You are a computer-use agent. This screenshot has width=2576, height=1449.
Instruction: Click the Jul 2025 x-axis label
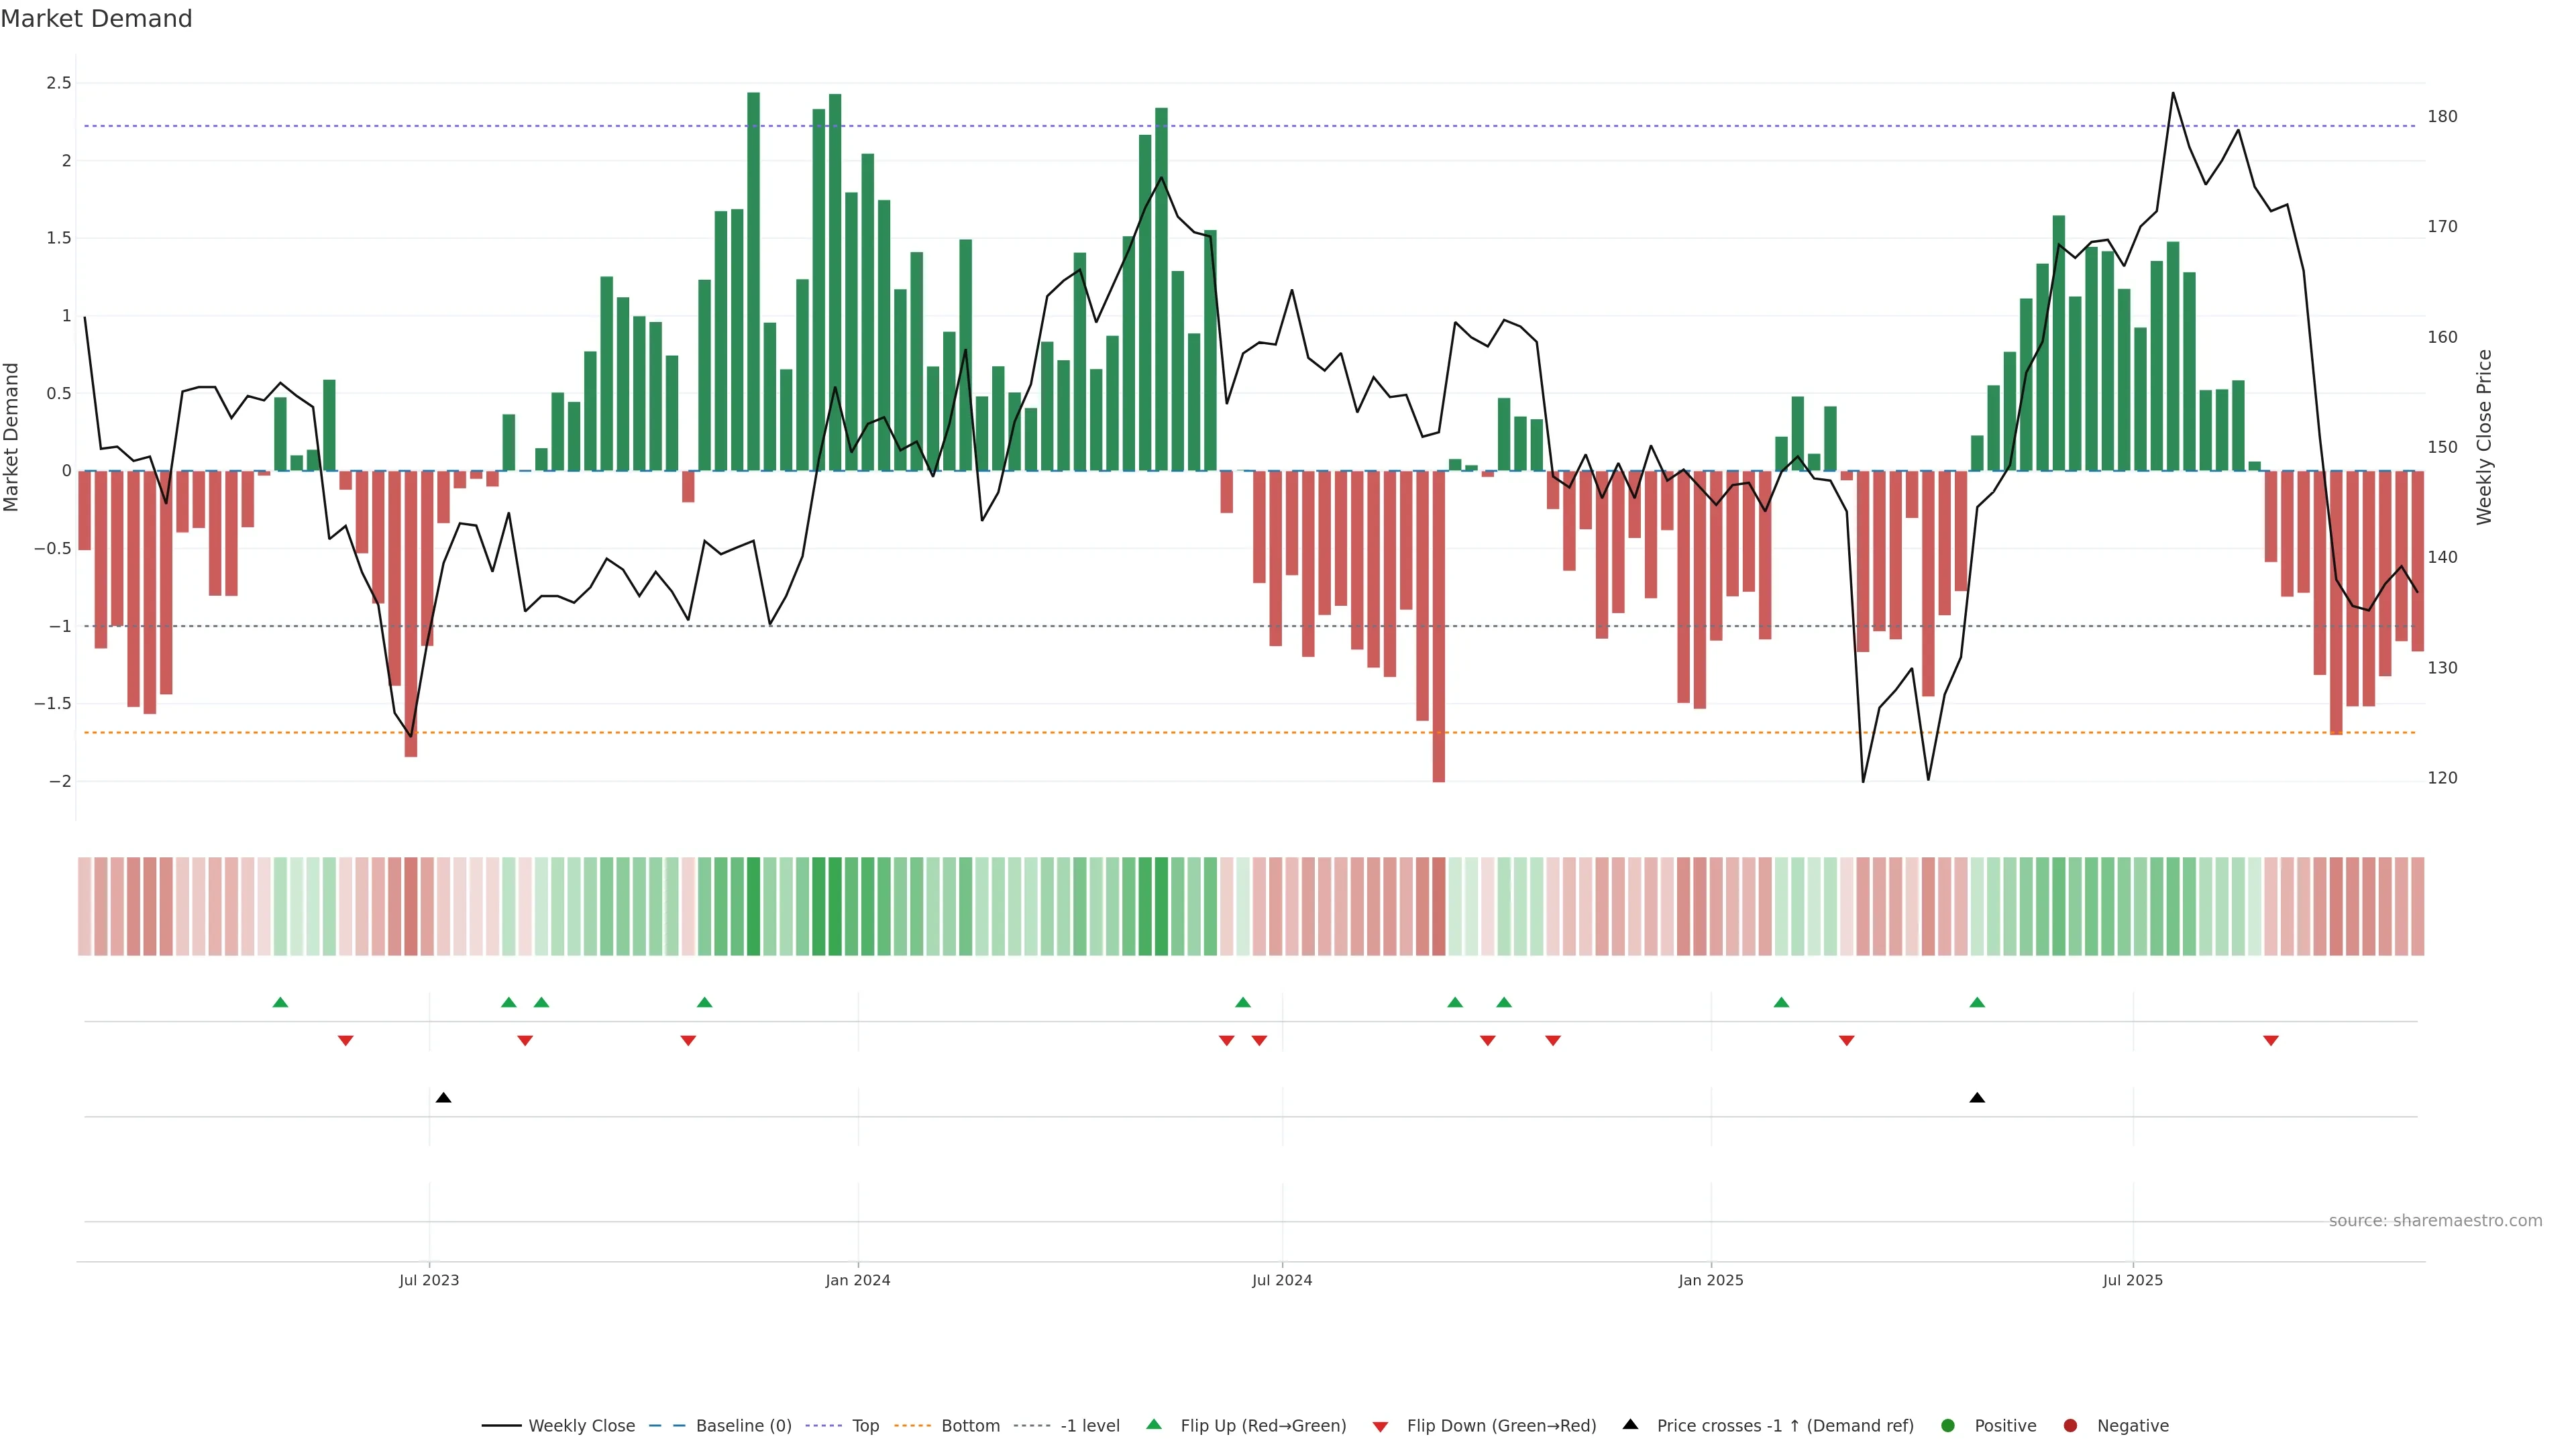(2132, 1280)
